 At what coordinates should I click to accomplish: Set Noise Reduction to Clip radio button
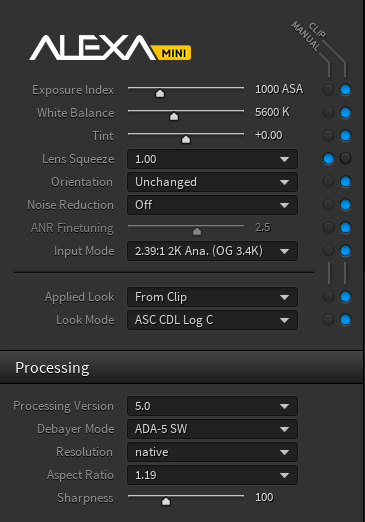pos(345,204)
